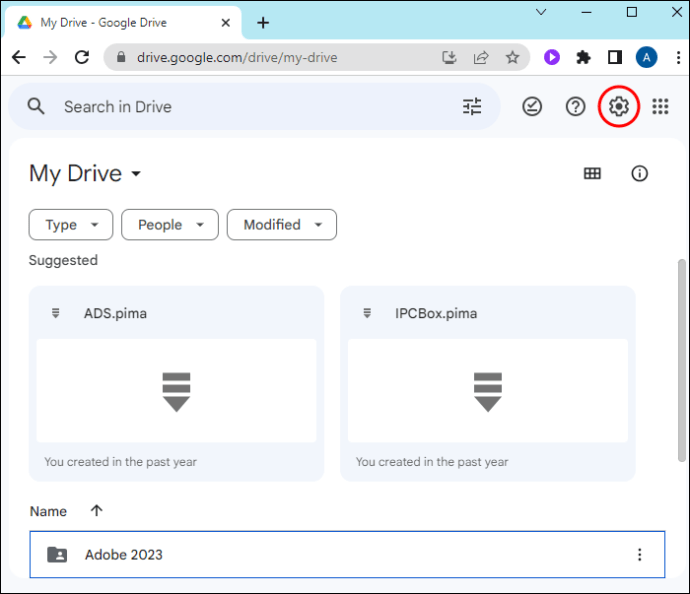The height and width of the screenshot is (594, 690).
Task: Open the Chrome three-dot menu
Action: click(678, 57)
